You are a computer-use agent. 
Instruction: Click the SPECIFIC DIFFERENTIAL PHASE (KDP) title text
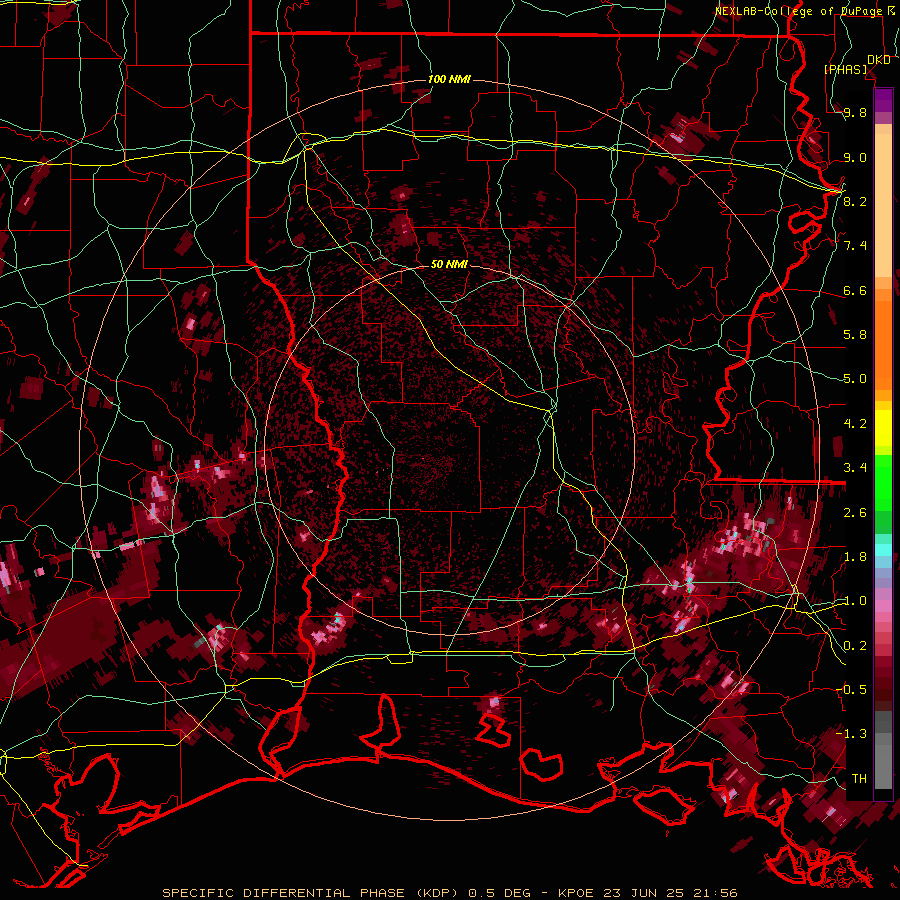point(312,893)
